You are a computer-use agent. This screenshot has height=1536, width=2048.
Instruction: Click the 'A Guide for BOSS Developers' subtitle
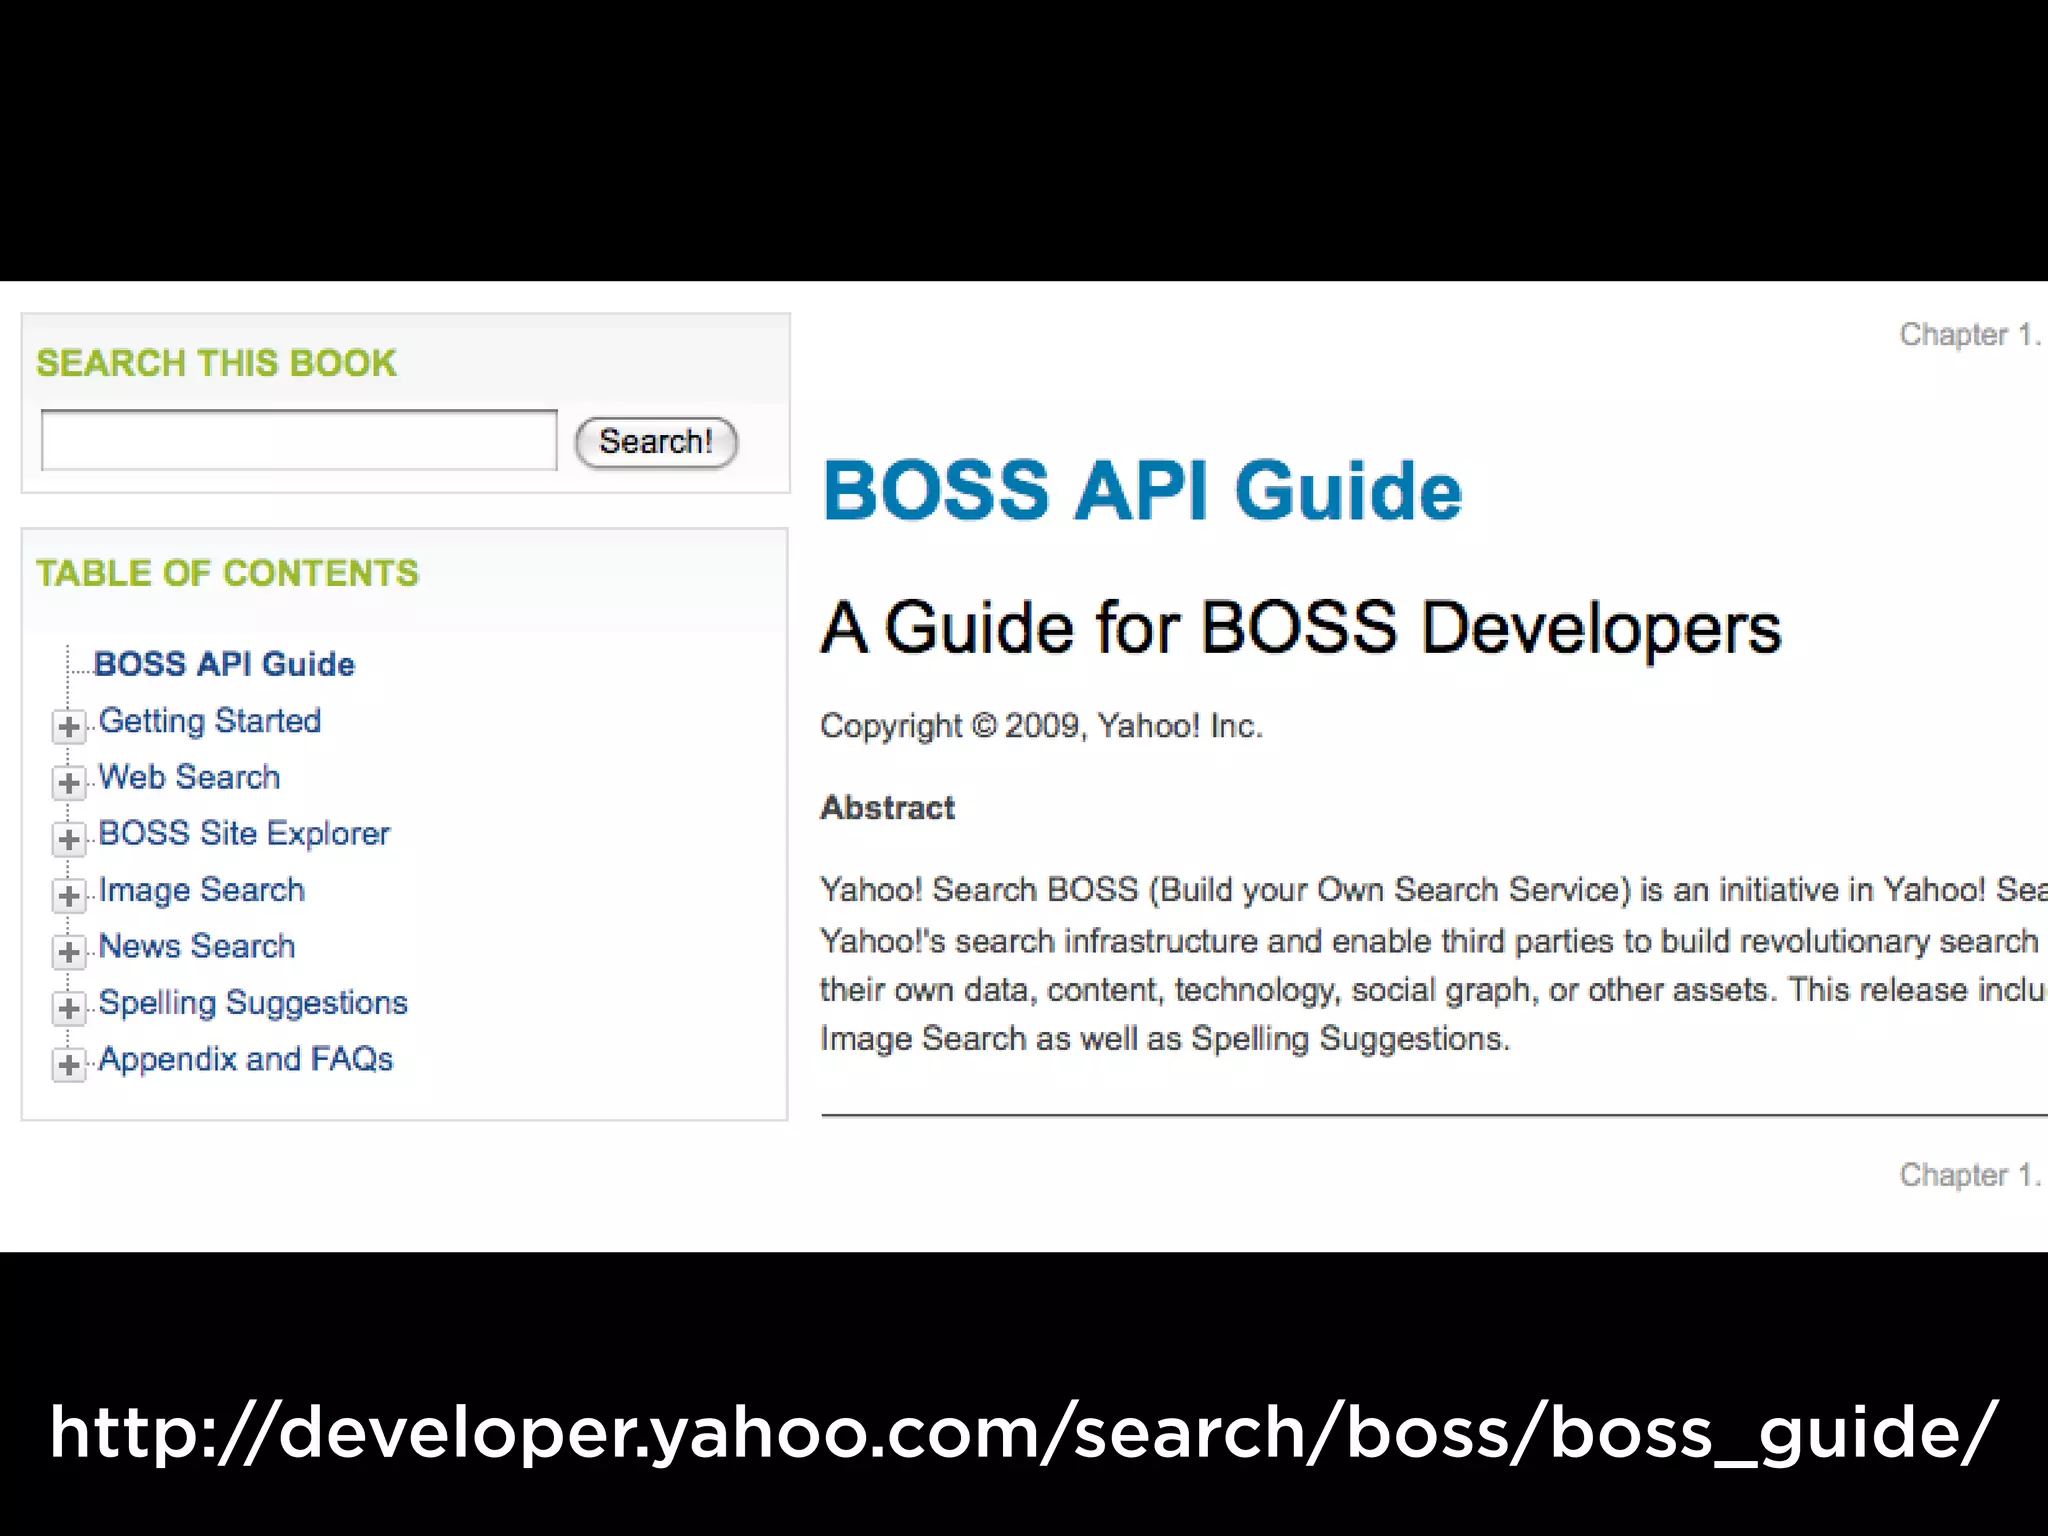click(1301, 628)
